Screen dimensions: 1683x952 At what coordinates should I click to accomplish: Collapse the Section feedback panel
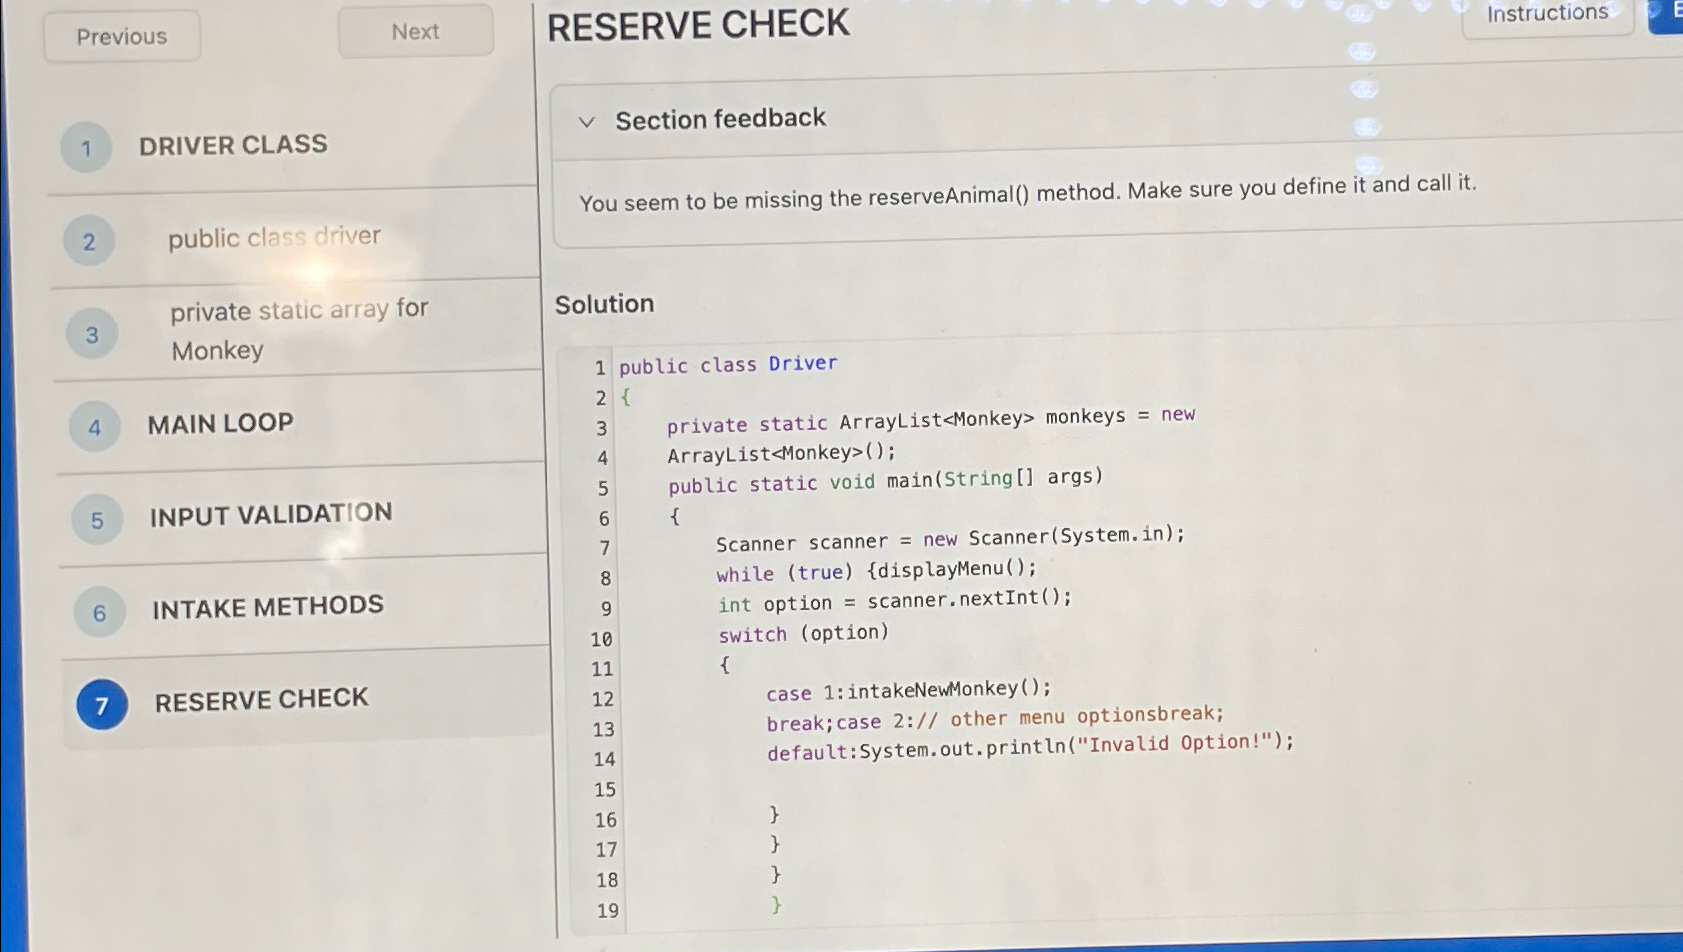tap(588, 122)
